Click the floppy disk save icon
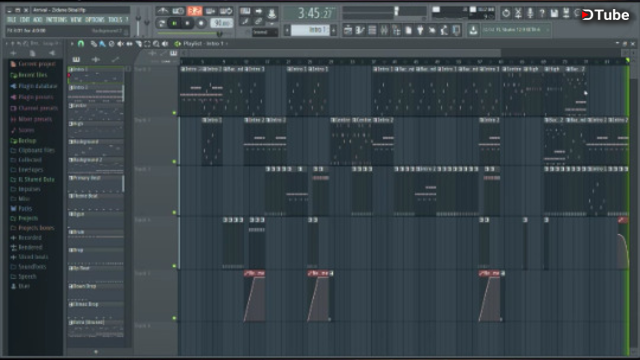The image size is (640, 360). [554, 13]
